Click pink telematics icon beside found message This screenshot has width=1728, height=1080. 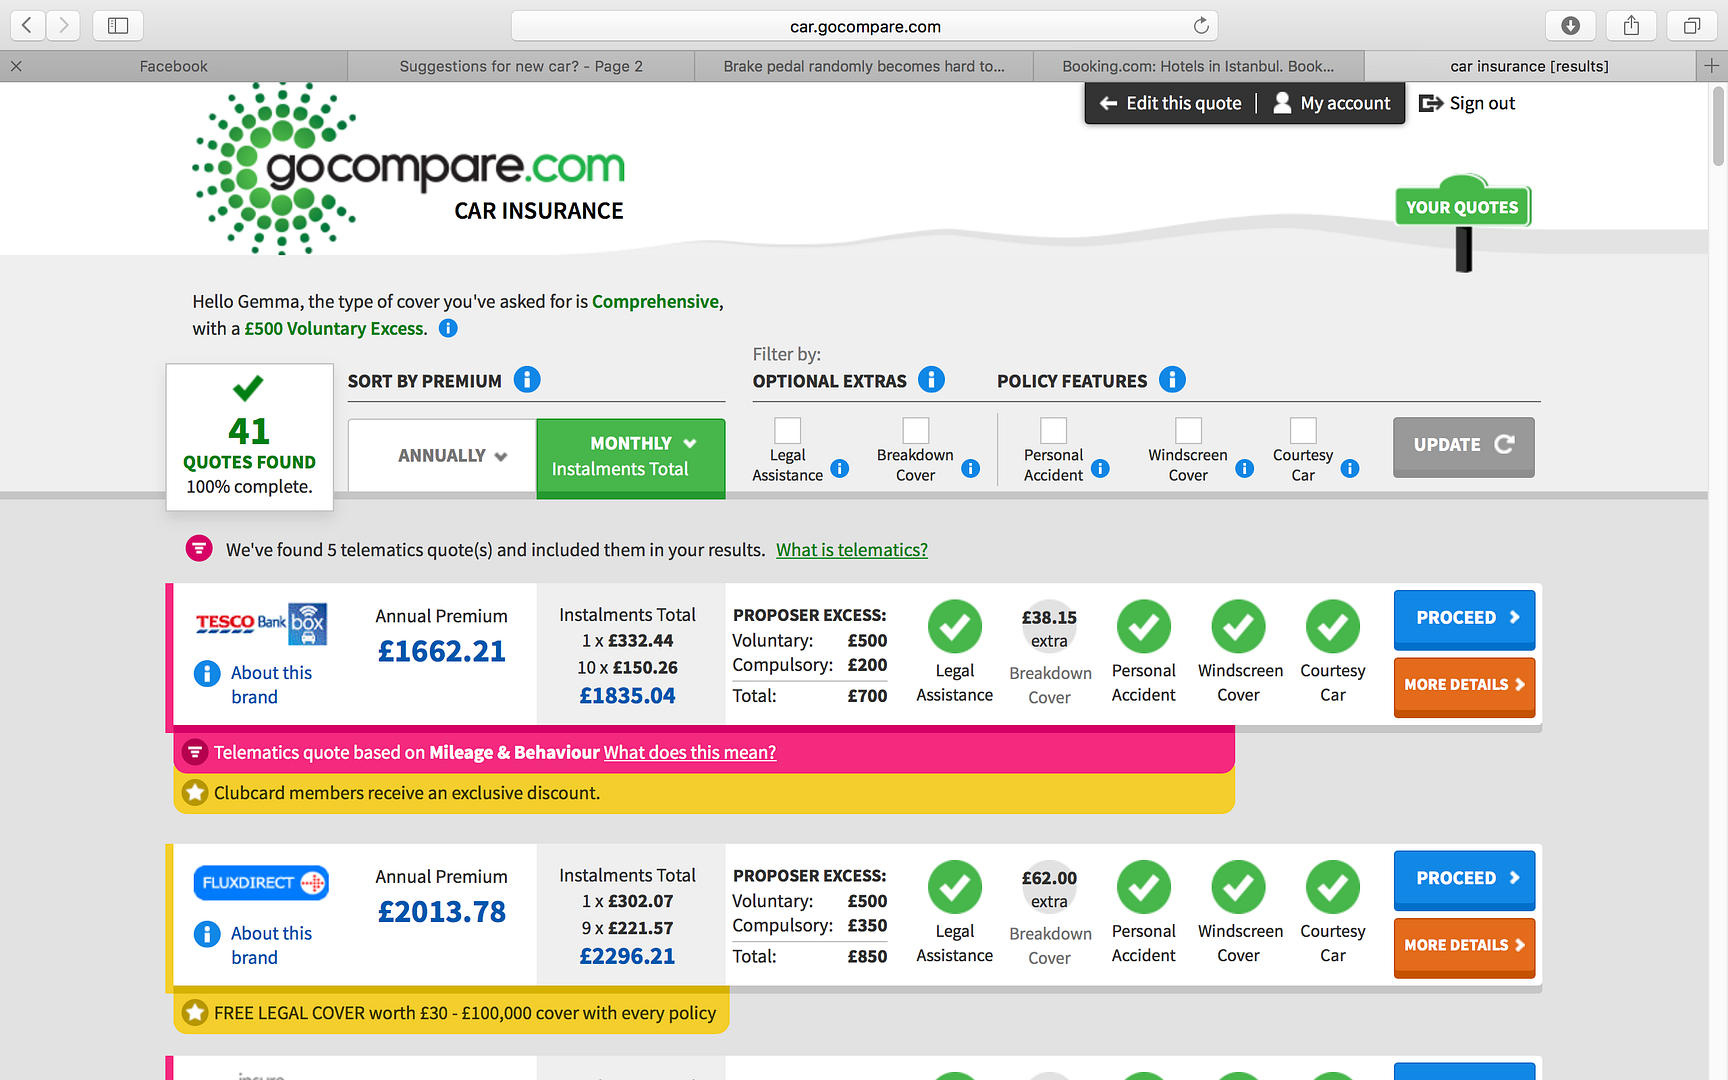click(x=199, y=549)
